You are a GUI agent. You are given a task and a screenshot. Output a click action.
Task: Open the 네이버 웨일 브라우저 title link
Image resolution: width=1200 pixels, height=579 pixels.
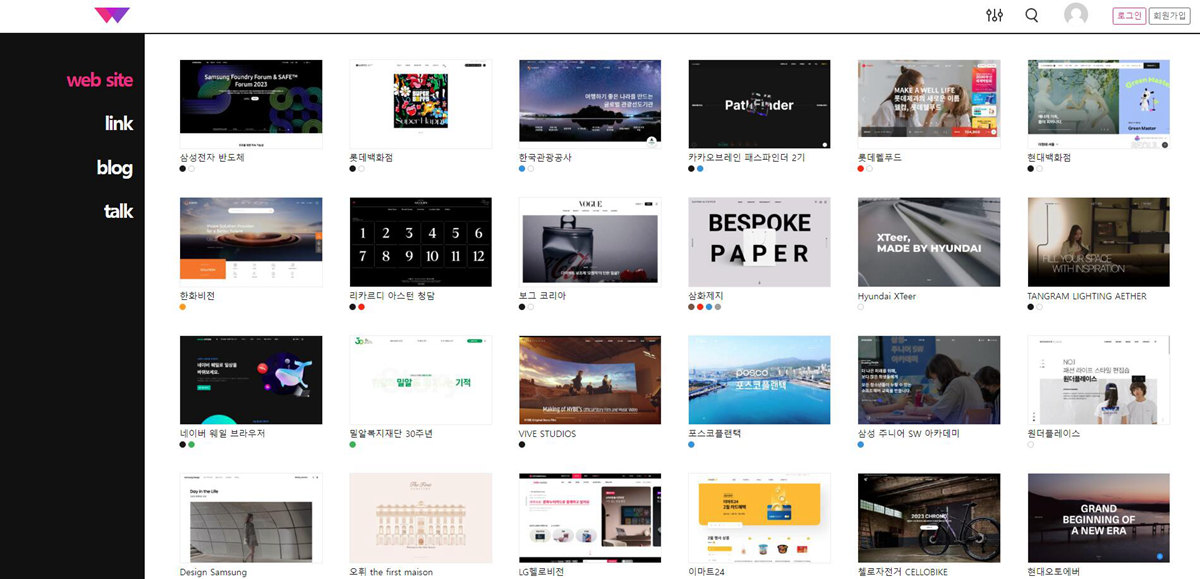click(223, 434)
